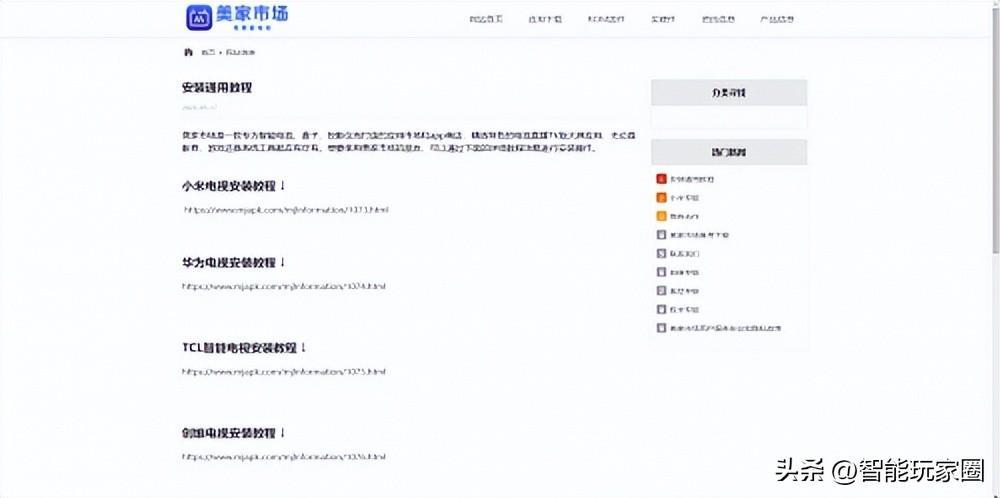Open the mjapk.com link ending 1375.html
1000x498 pixels.
coord(284,371)
